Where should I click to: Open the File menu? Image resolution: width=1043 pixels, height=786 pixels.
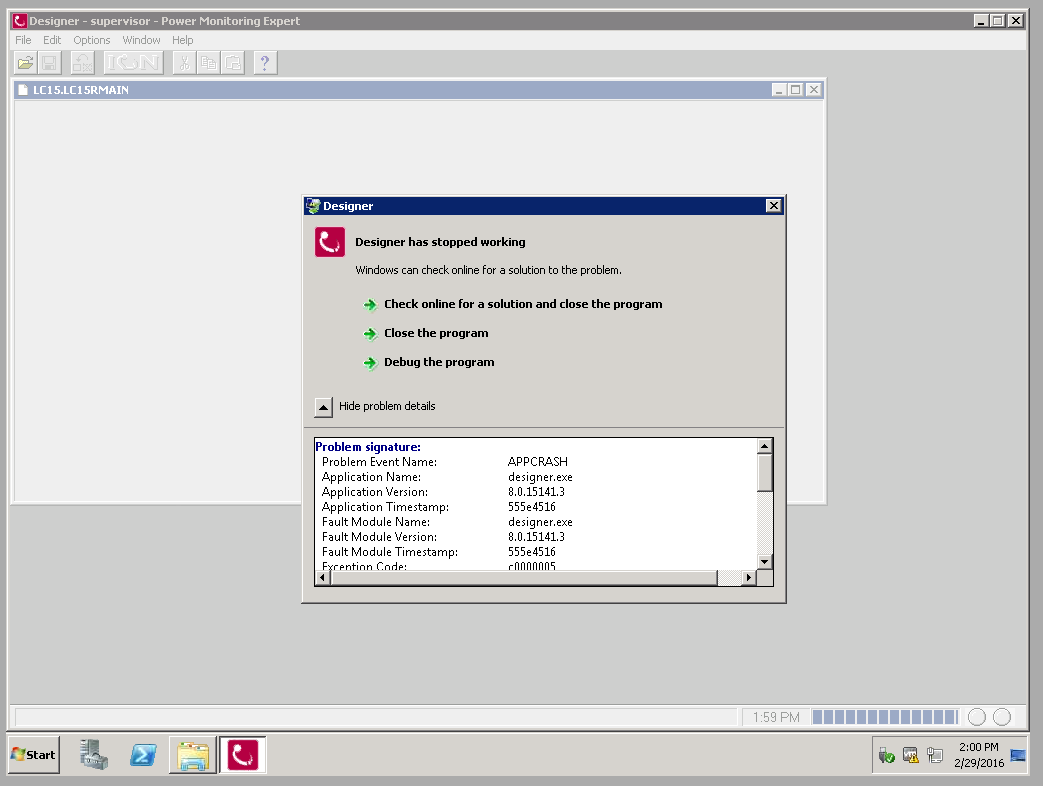(23, 40)
